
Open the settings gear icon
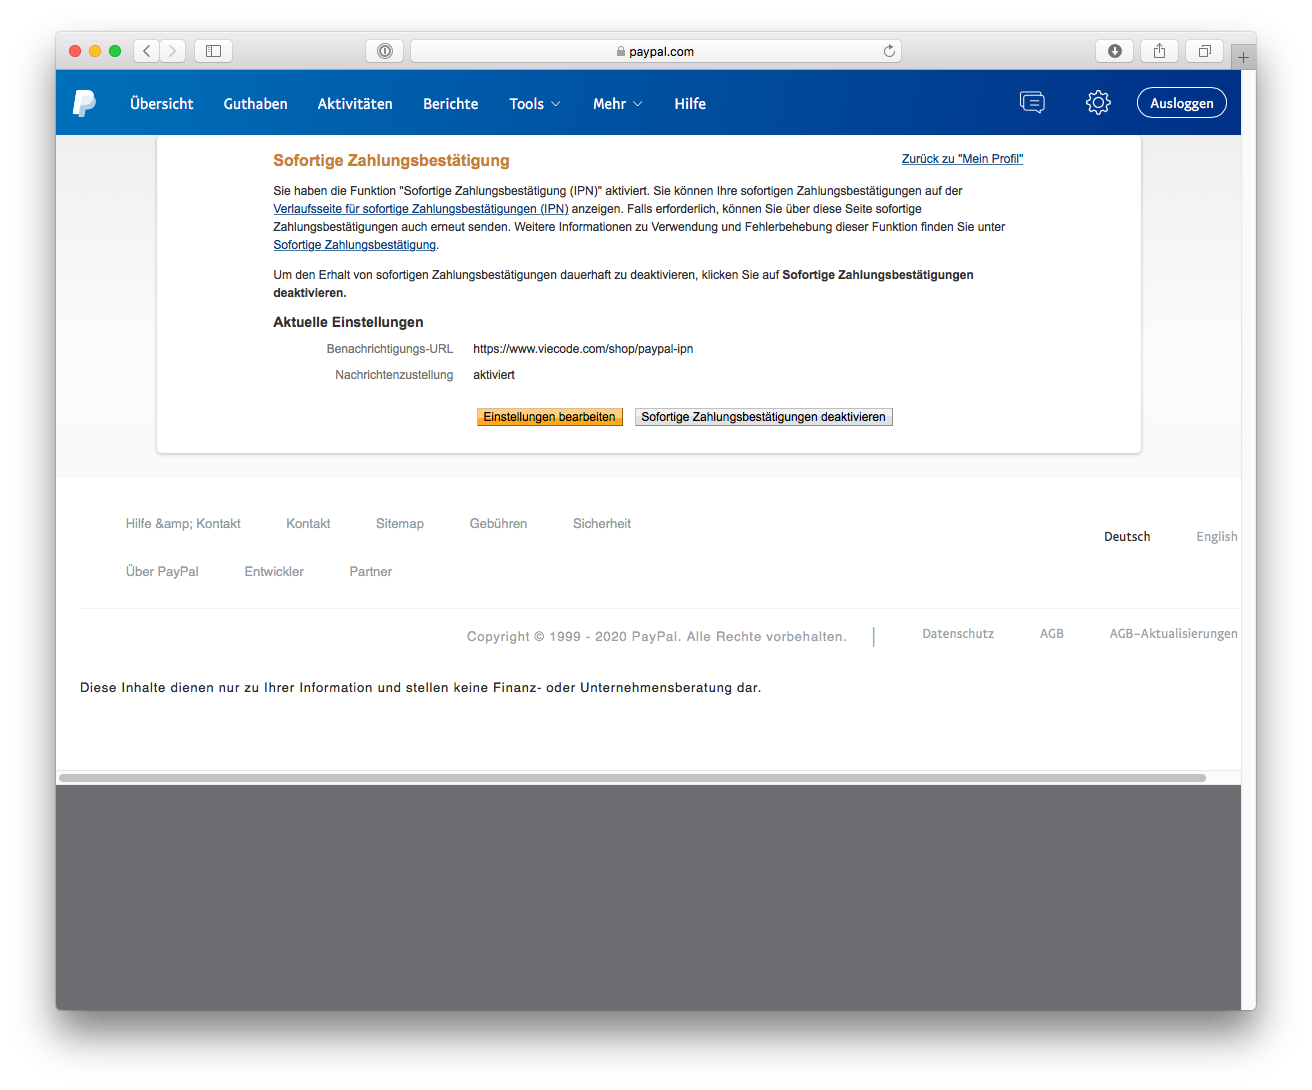click(x=1098, y=102)
